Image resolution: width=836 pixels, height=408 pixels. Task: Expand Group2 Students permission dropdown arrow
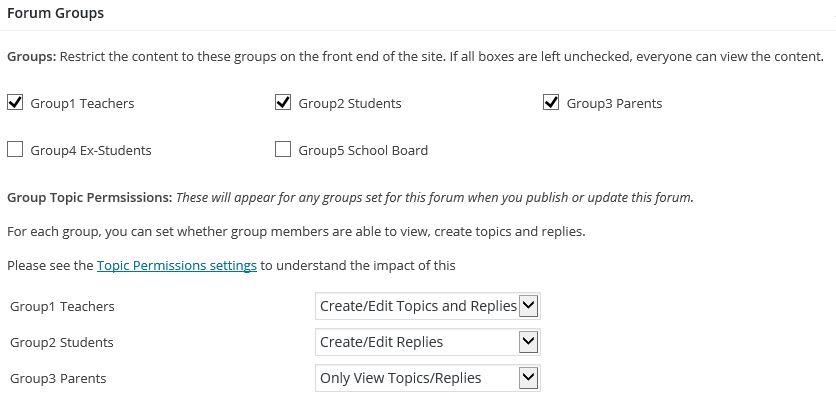pos(528,342)
